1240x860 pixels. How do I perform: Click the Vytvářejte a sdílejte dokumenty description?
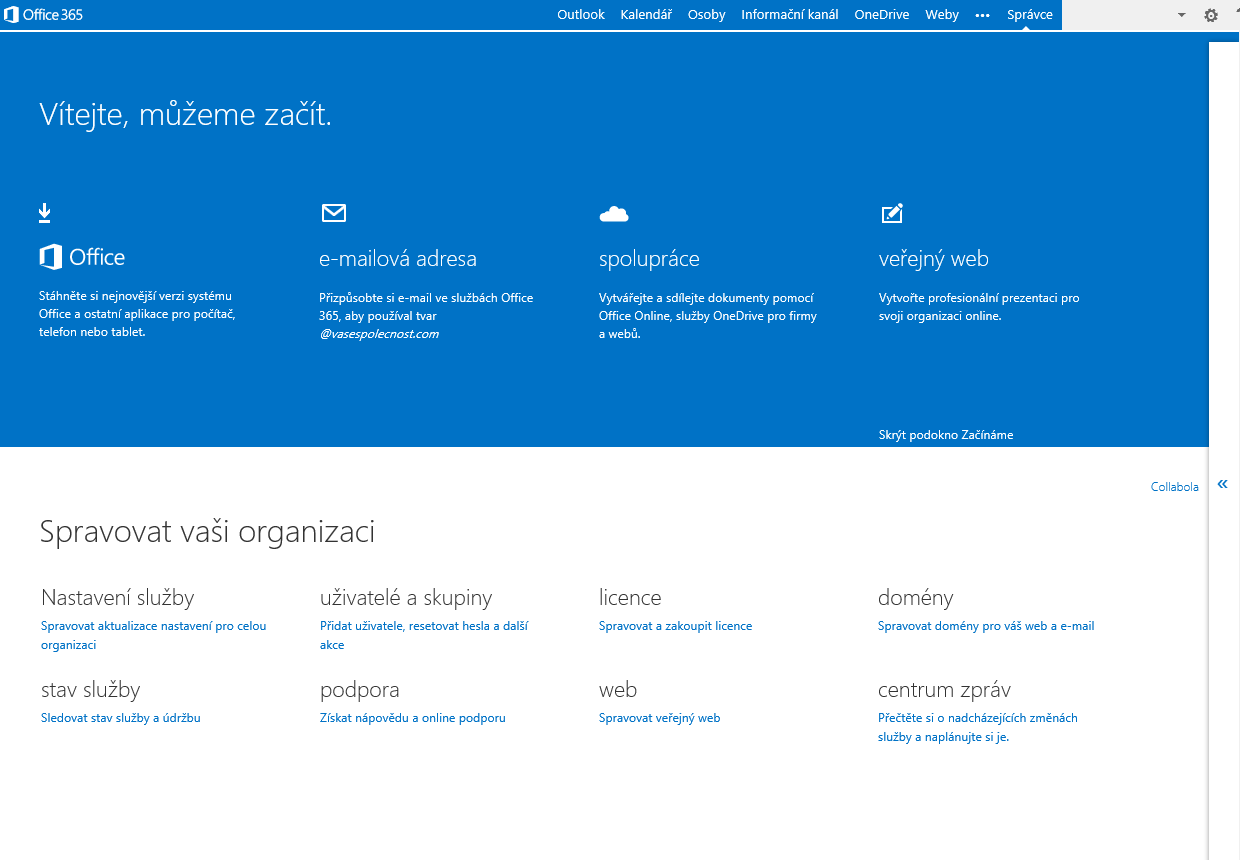[x=708, y=316]
